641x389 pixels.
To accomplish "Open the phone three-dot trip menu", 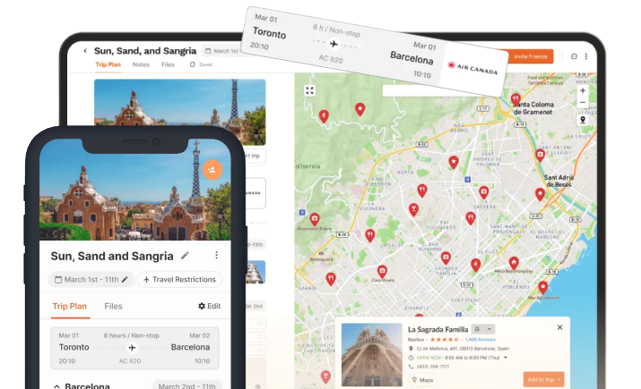I will coord(216,255).
